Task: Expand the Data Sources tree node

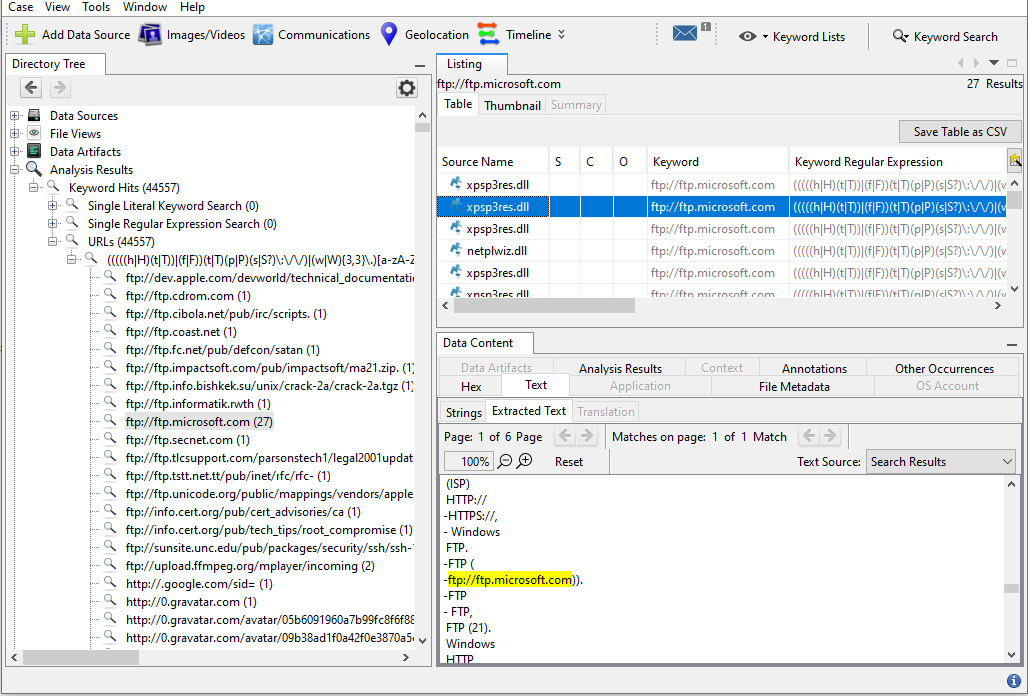Action: [x=15, y=116]
